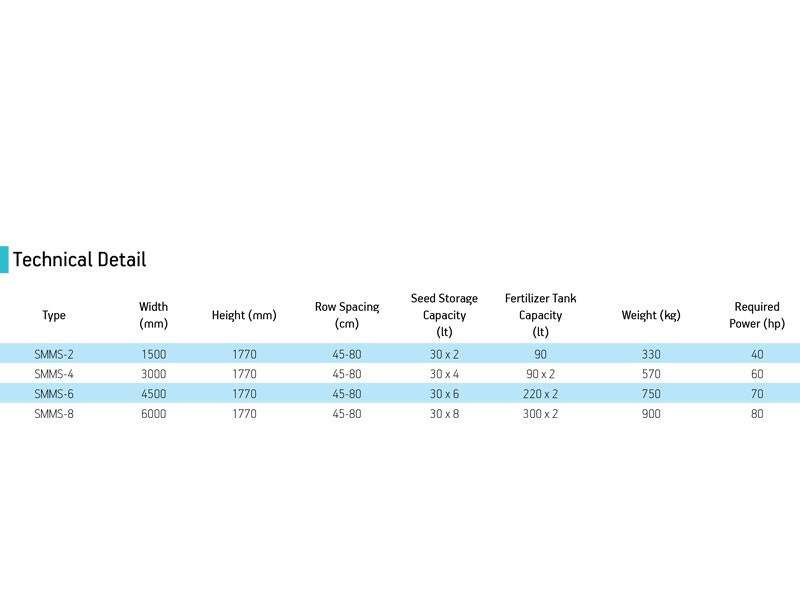Click the 4500 width value
The width and height of the screenshot is (800, 600).
click(x=154, y=394)
